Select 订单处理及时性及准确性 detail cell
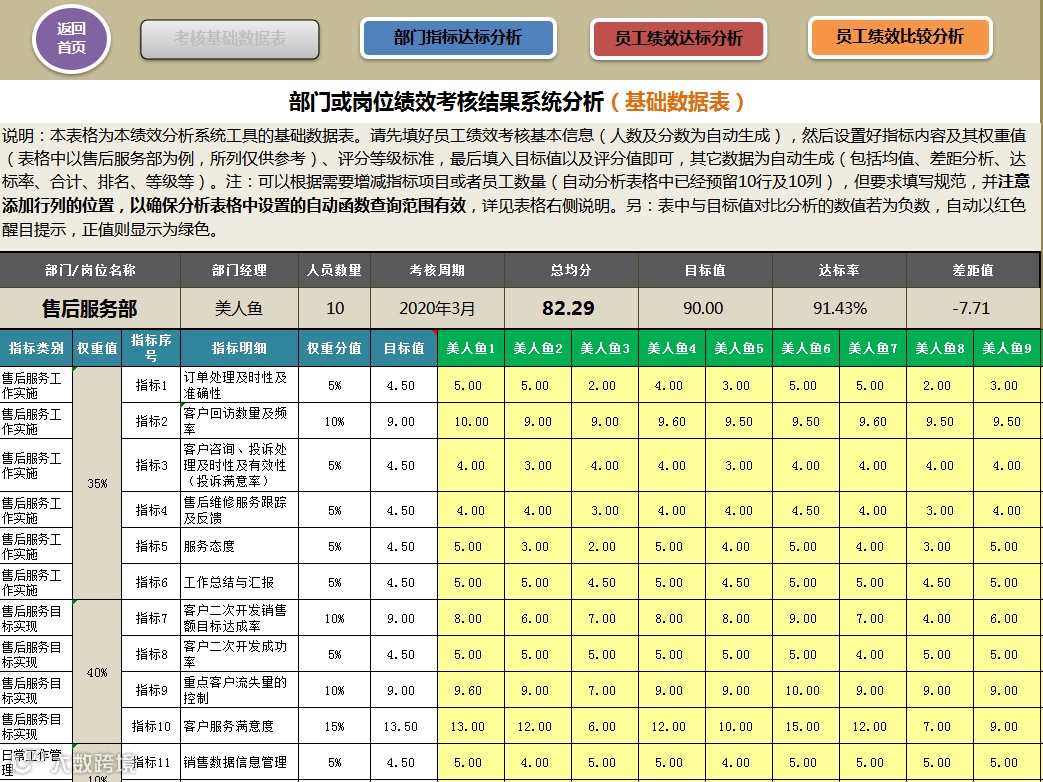 pyautogui.click(x=239, y=385)
